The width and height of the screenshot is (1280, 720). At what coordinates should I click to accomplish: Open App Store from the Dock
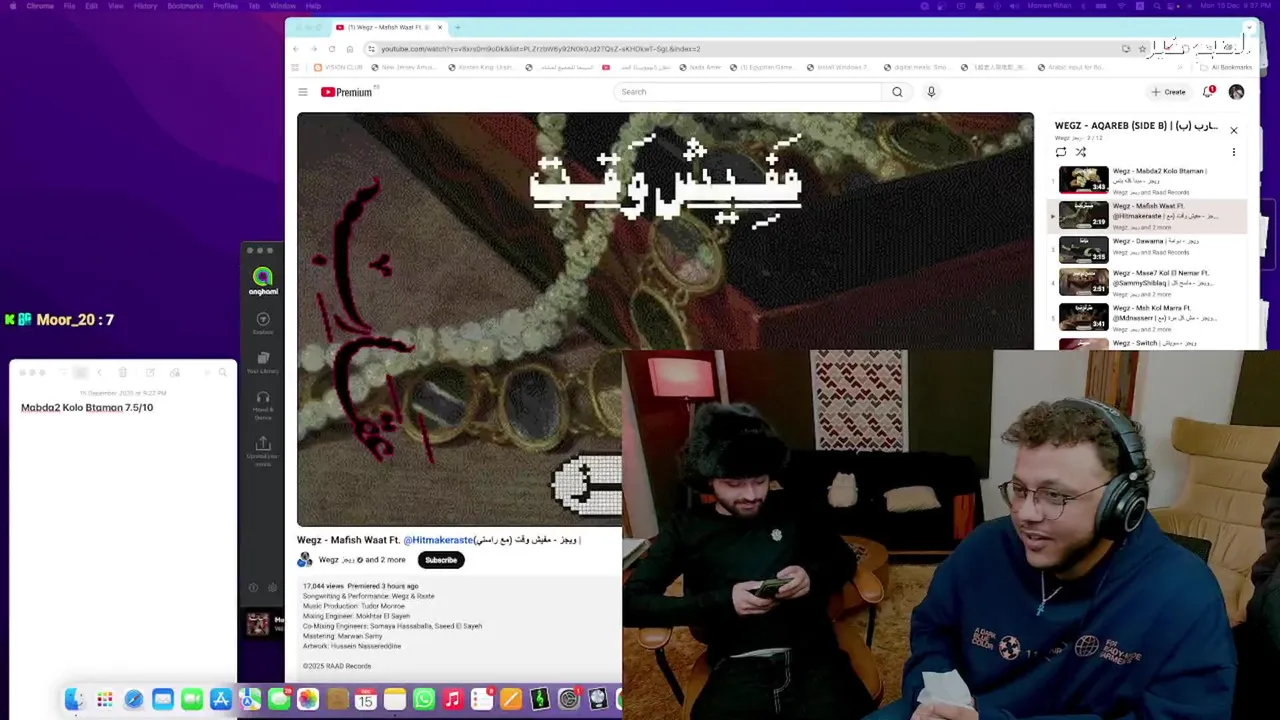(x=220, y=699)
